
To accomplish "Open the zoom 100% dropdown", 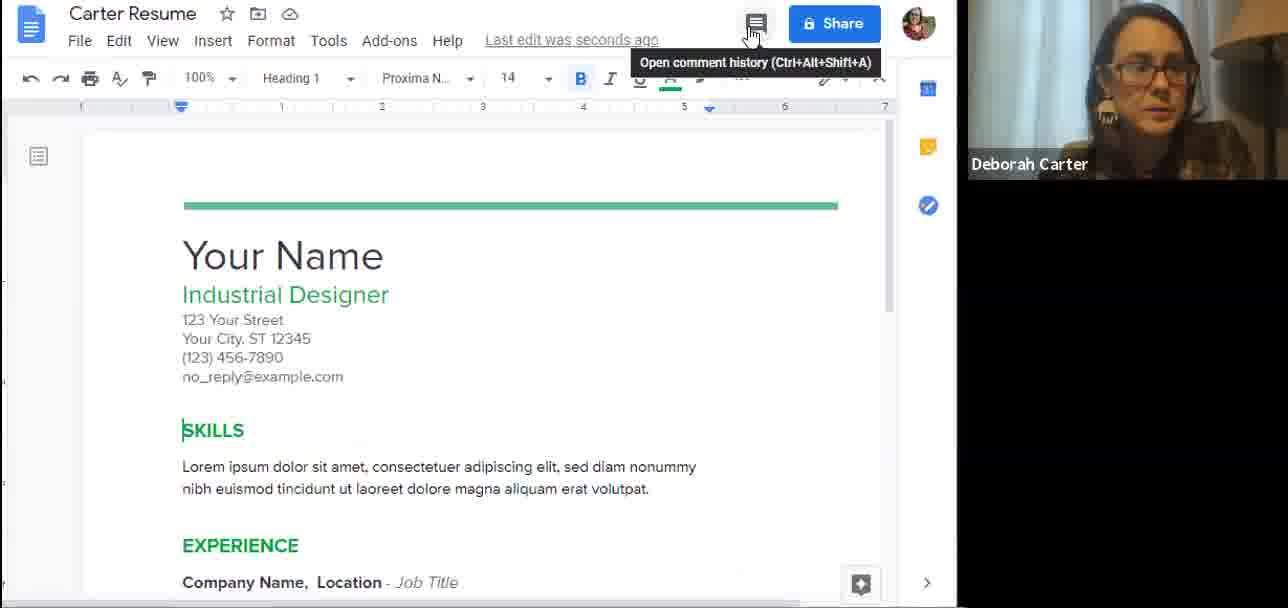I will coord(210,78).
